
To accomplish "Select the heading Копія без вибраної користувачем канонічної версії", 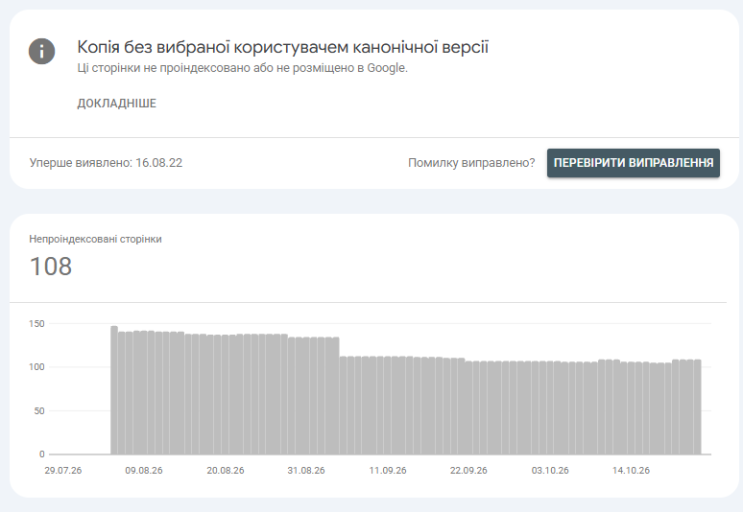I will 283,47.
